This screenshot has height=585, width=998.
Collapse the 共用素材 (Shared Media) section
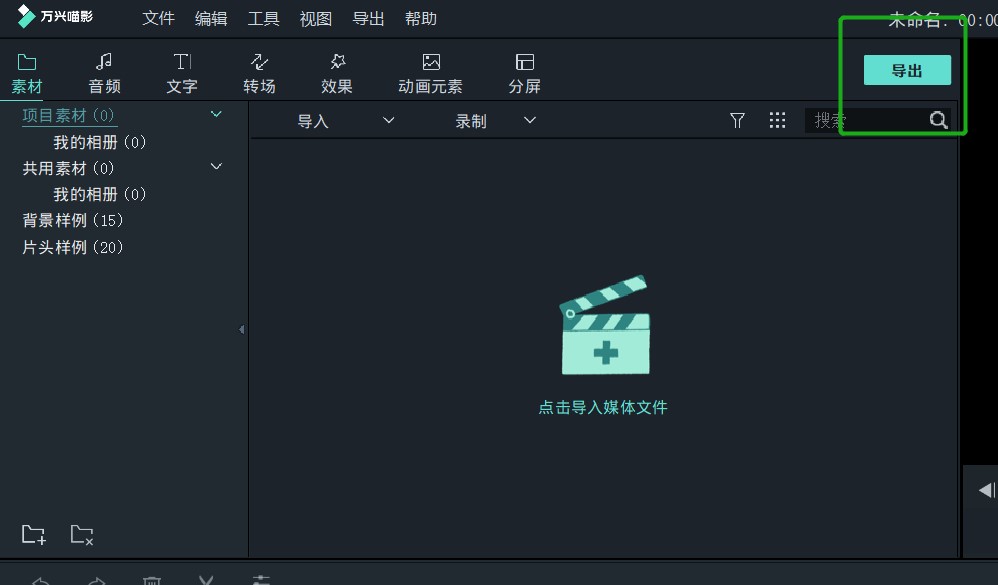[x=216, y=166]
